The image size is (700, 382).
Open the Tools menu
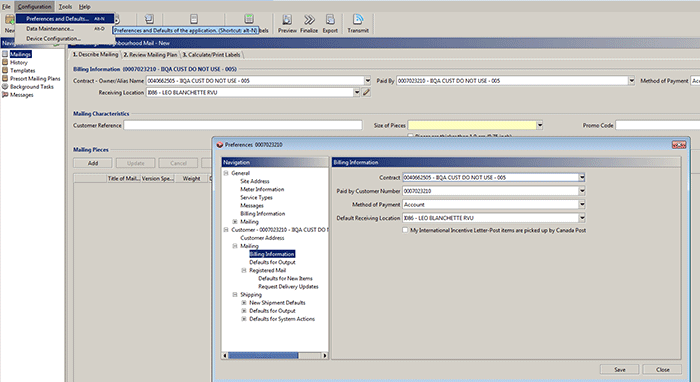[x=65, y=7]
